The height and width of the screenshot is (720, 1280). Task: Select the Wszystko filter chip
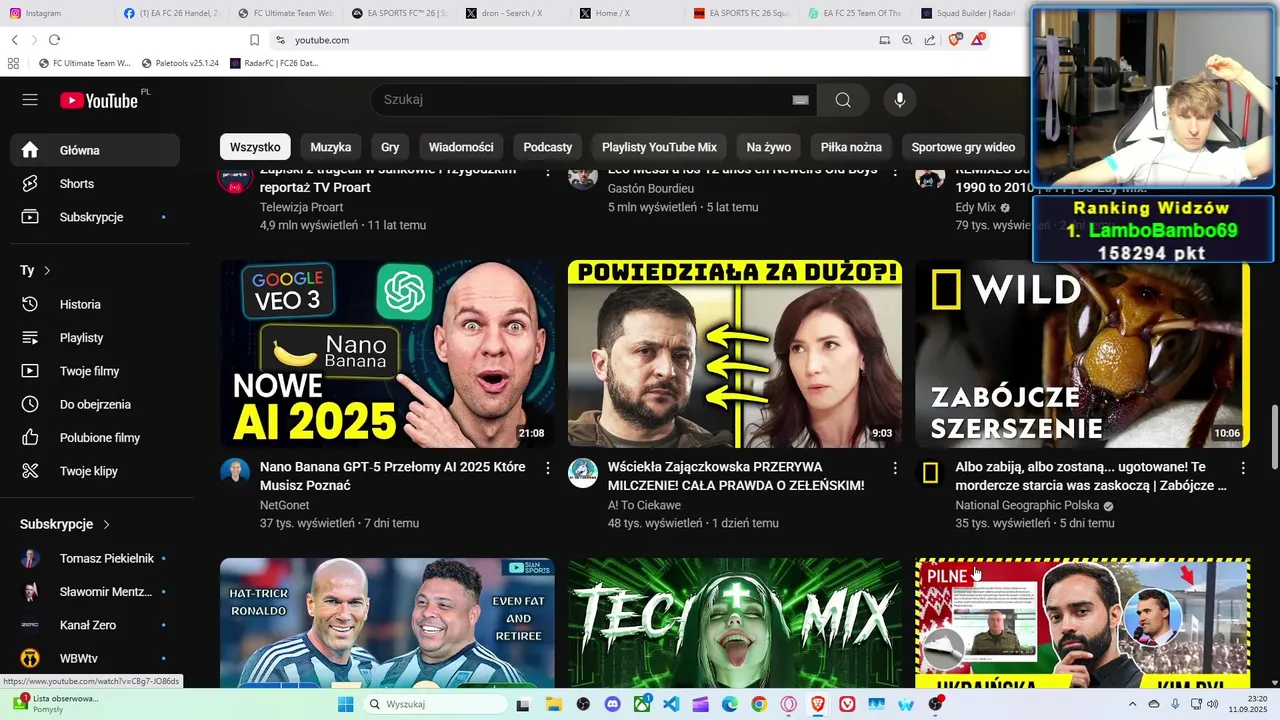pos(255,147)
